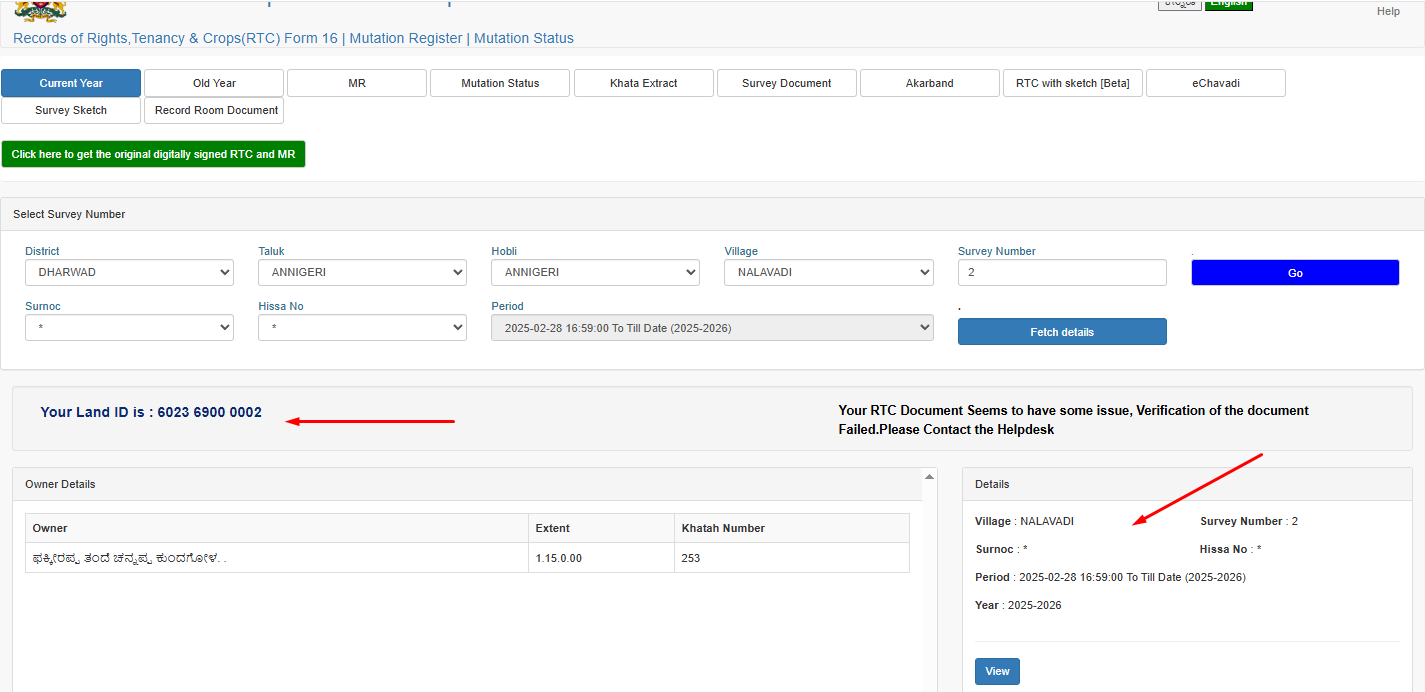Select the Village : NALAVADI detail text
The height and width of the screenshot is (692, 1425).
(x=1024, y=521)
